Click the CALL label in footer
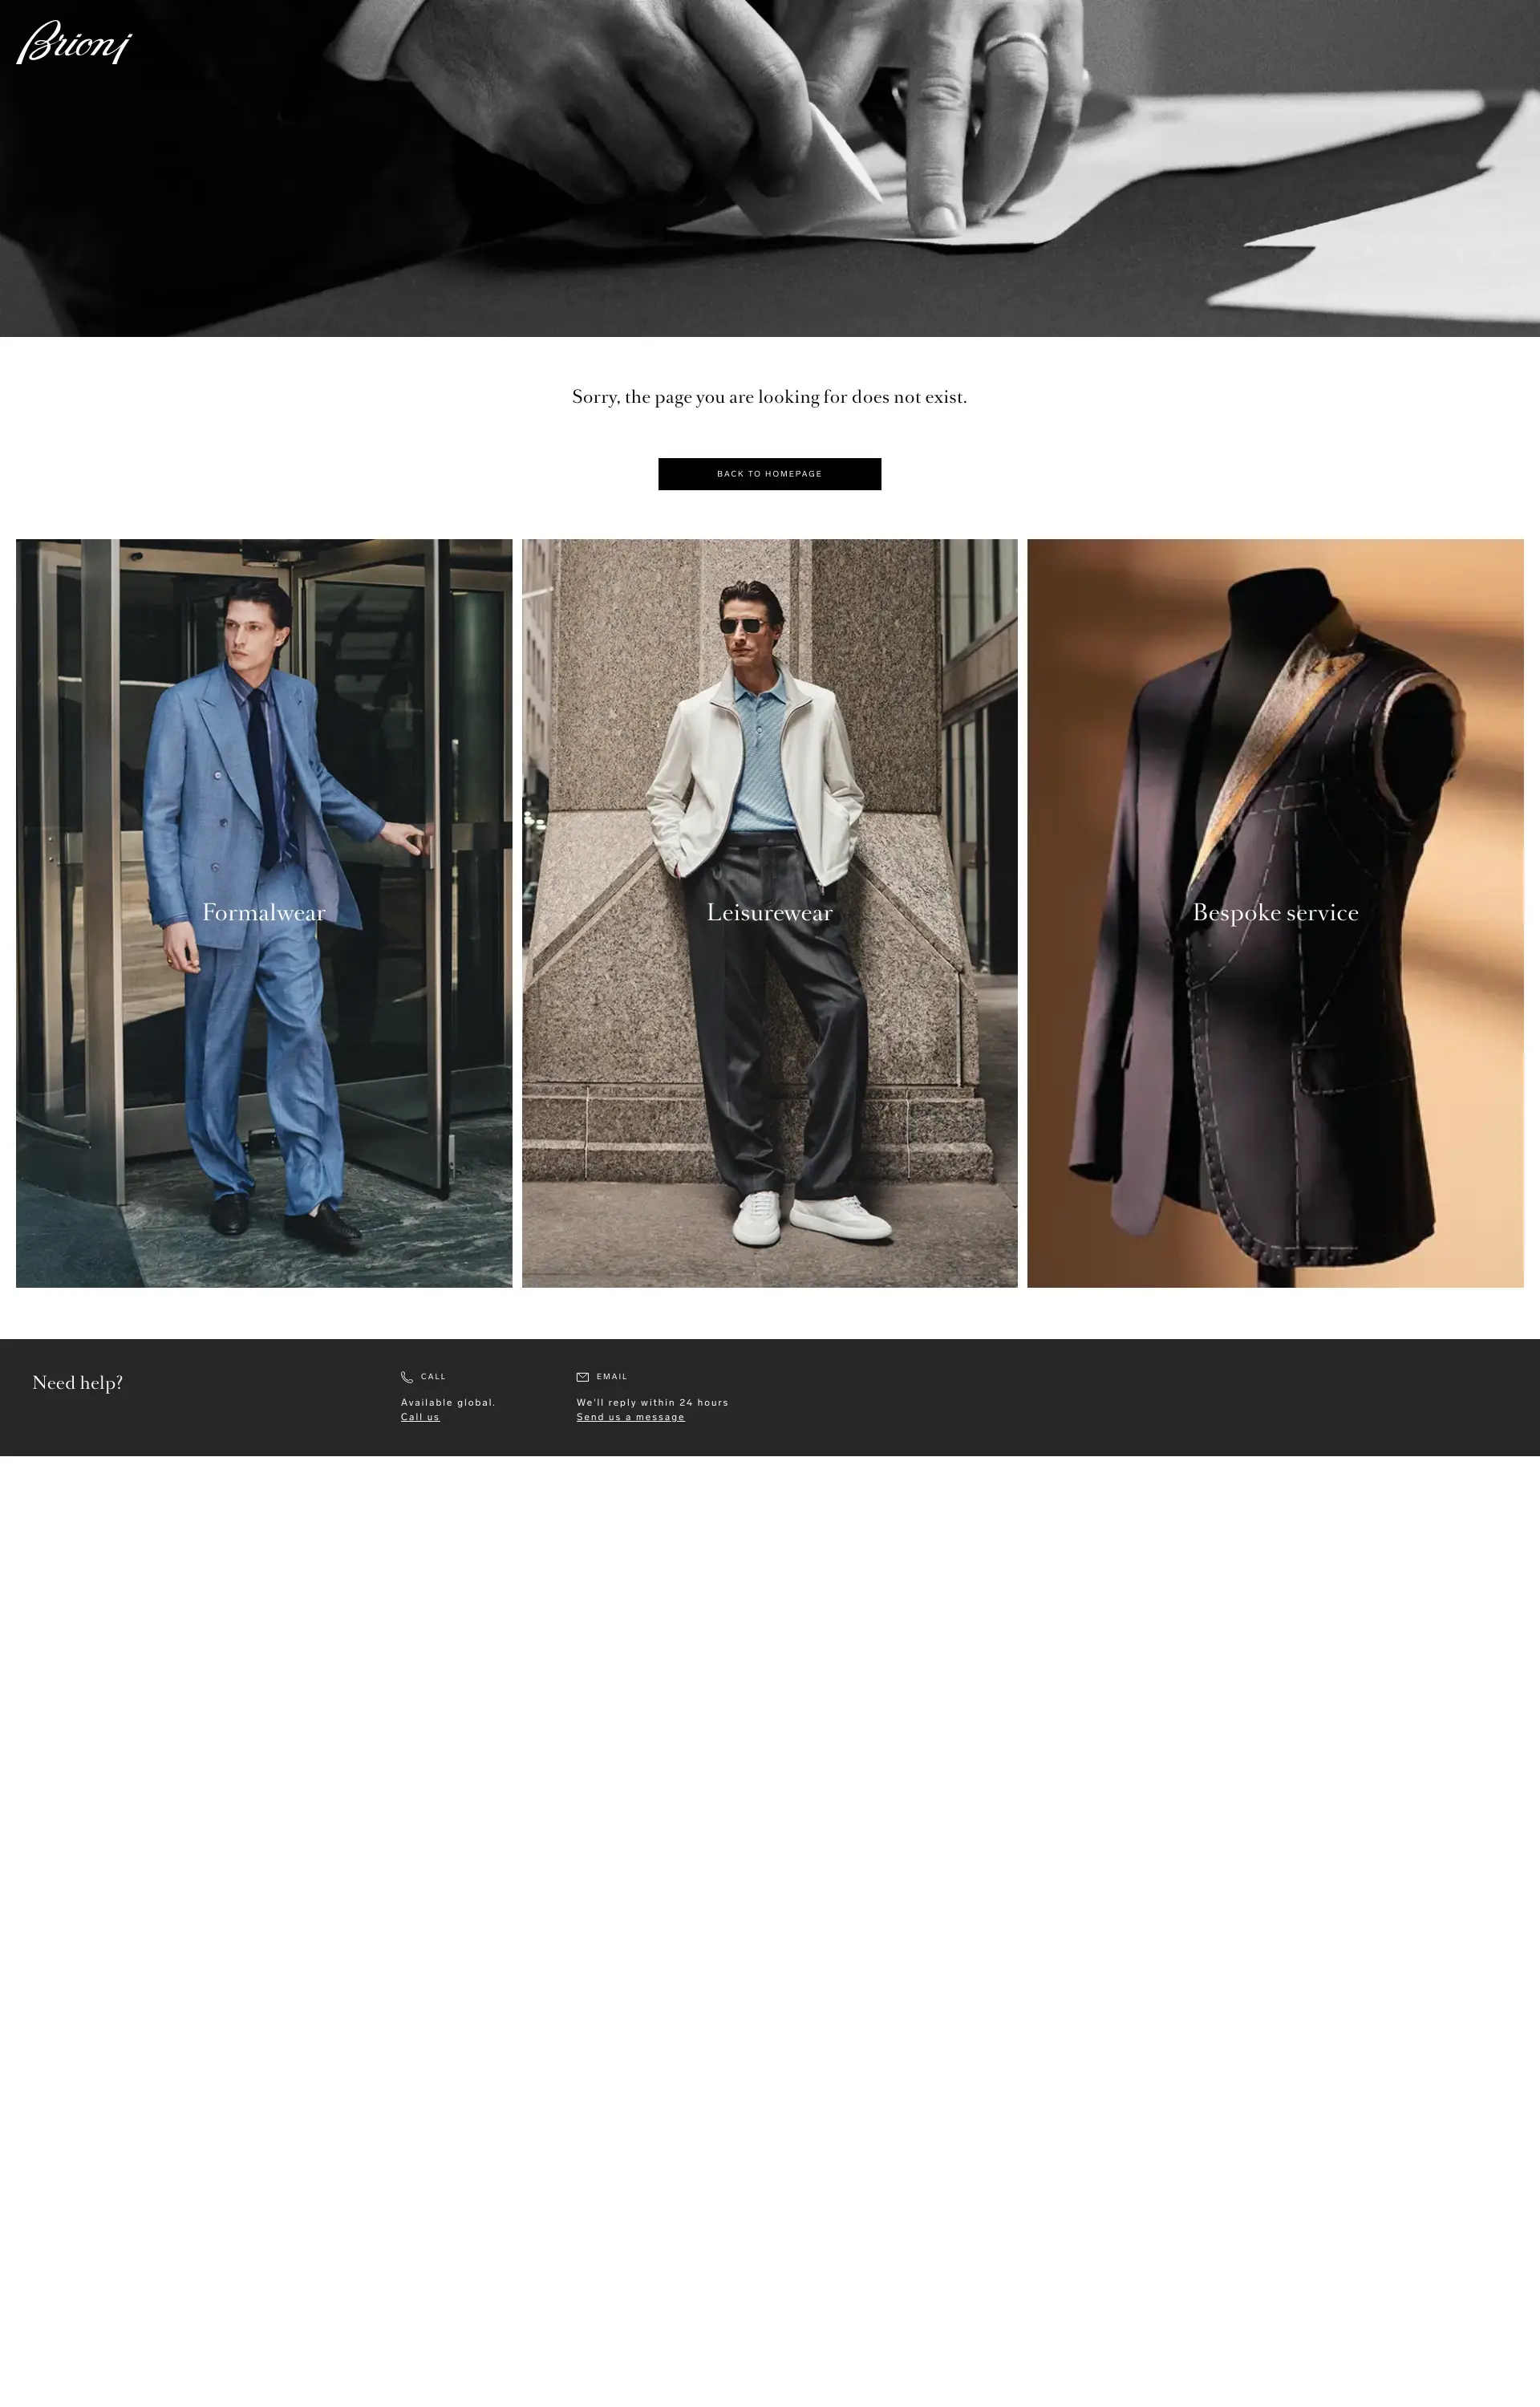This screenshot has height=2407, width=1540. click(x=433, y=1377)
